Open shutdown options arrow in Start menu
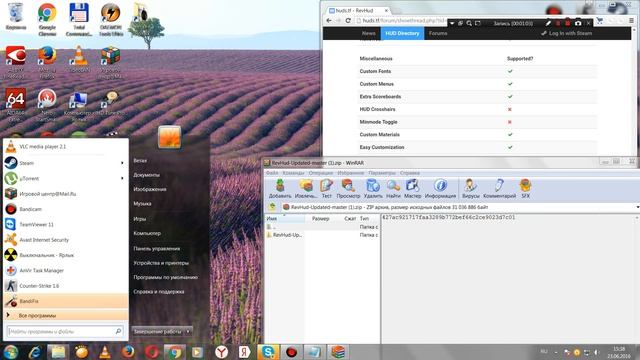640x360 pixels. tap(188, 331)
